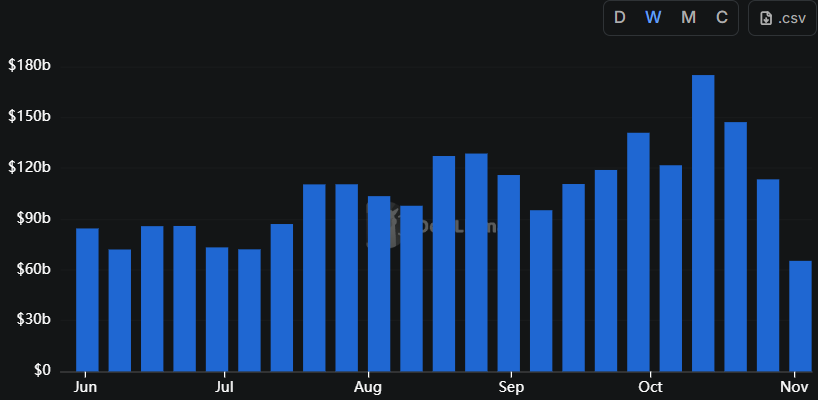Click the $90b y-axis label
The image size is (818, 400).
(30, 218)
